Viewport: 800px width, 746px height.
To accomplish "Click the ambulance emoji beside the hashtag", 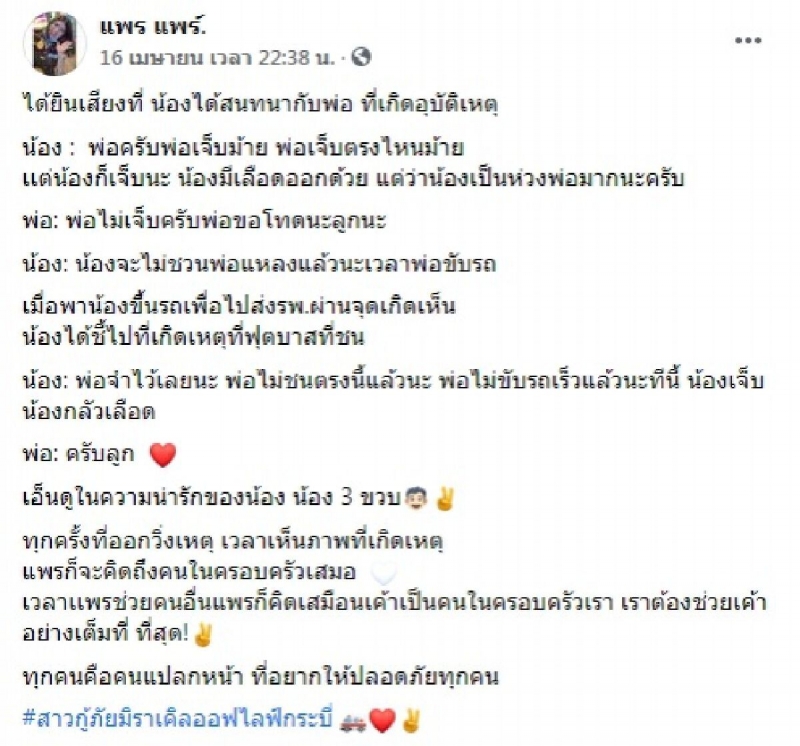I will (353, 722).
